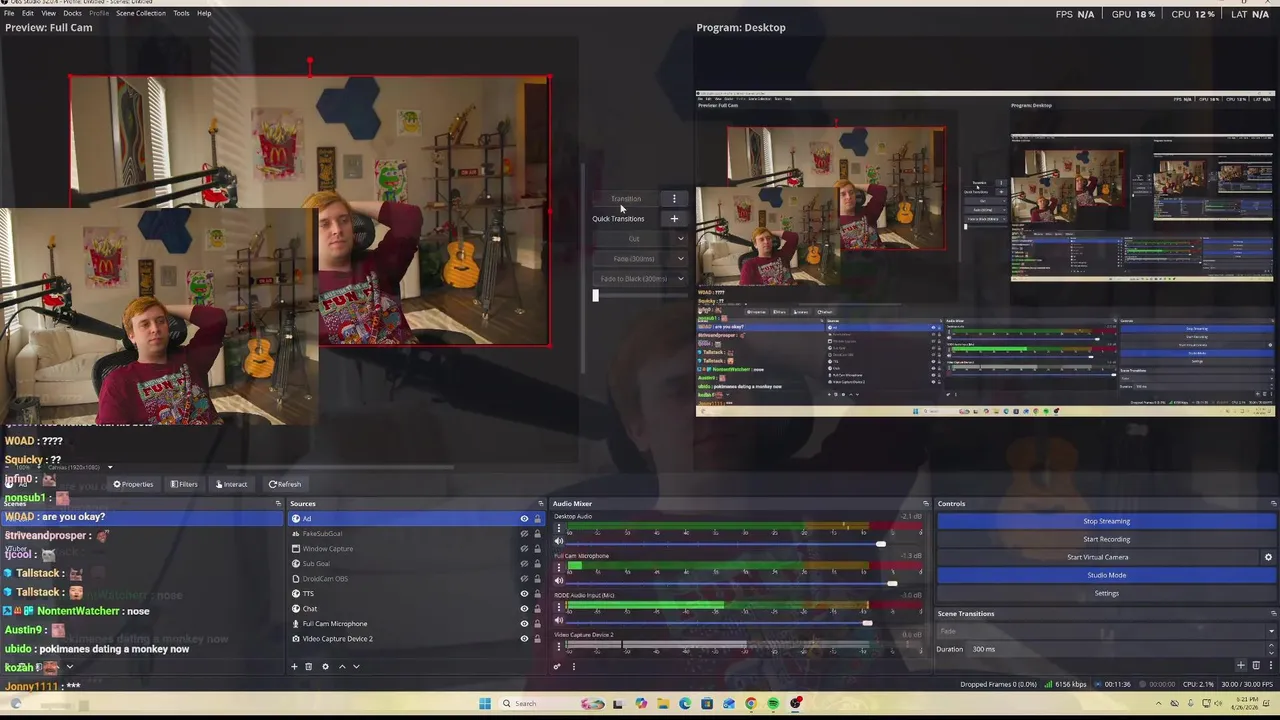Open scene transition properties dots
The height and width of the screenshot is (720, 1280).
1270,665
